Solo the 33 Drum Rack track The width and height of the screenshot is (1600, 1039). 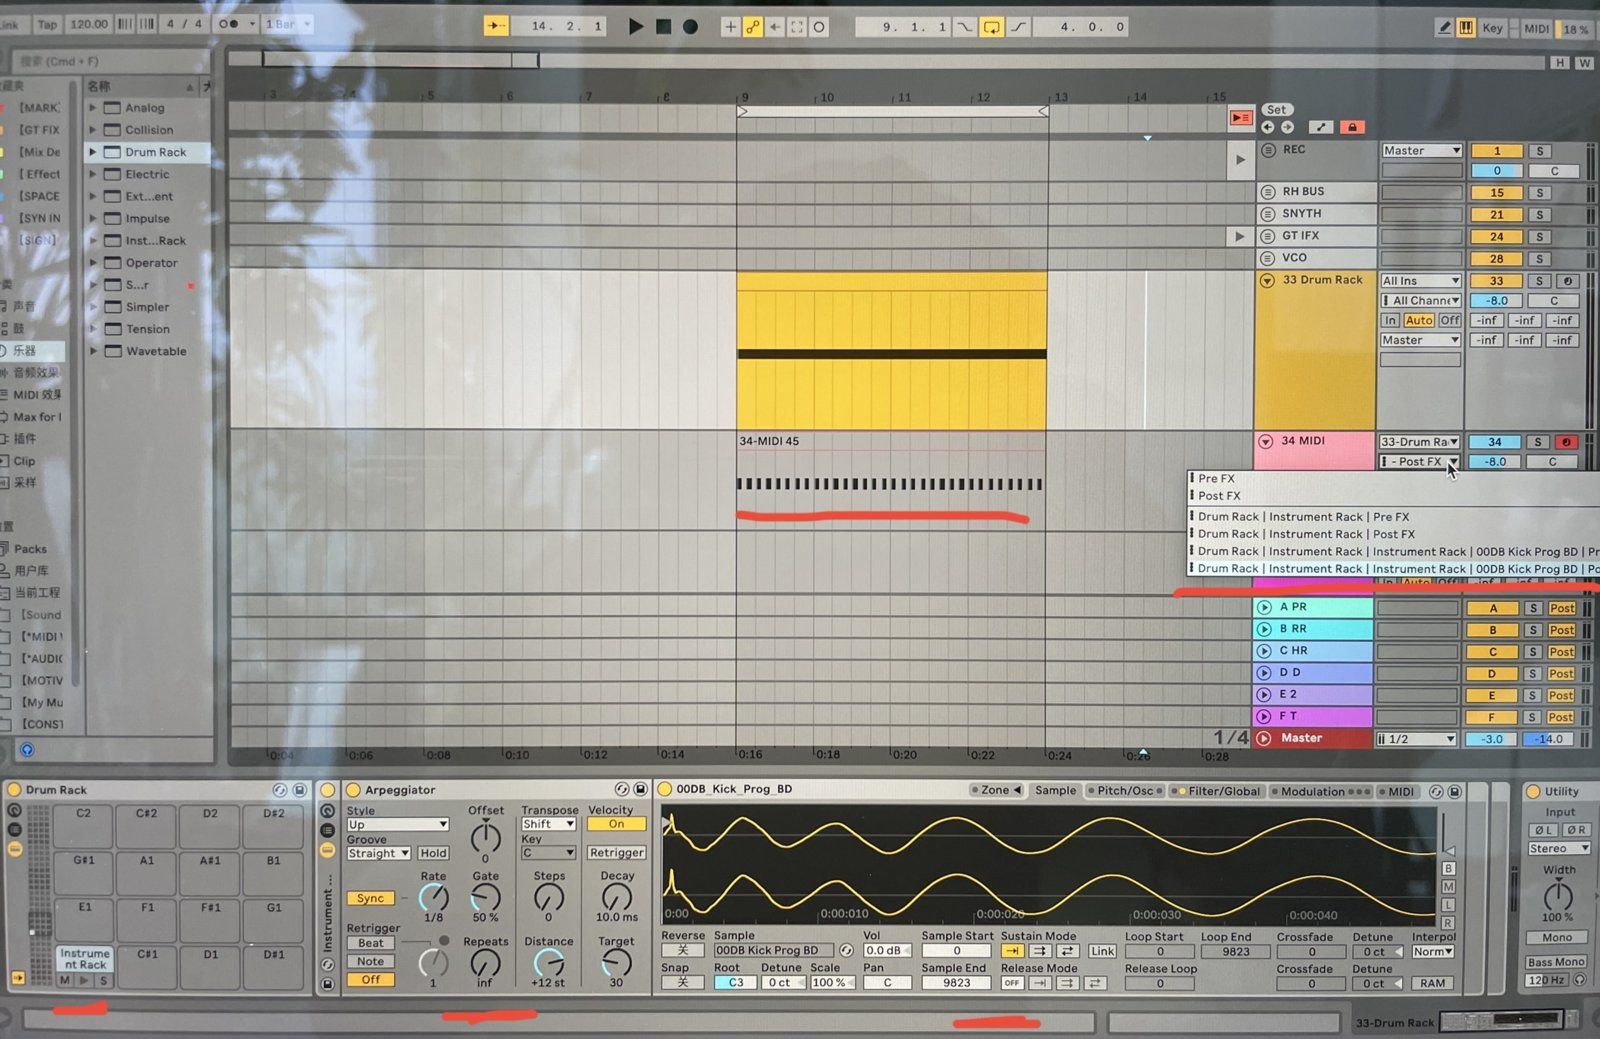pyautogui.click(x=1540, y=281)
